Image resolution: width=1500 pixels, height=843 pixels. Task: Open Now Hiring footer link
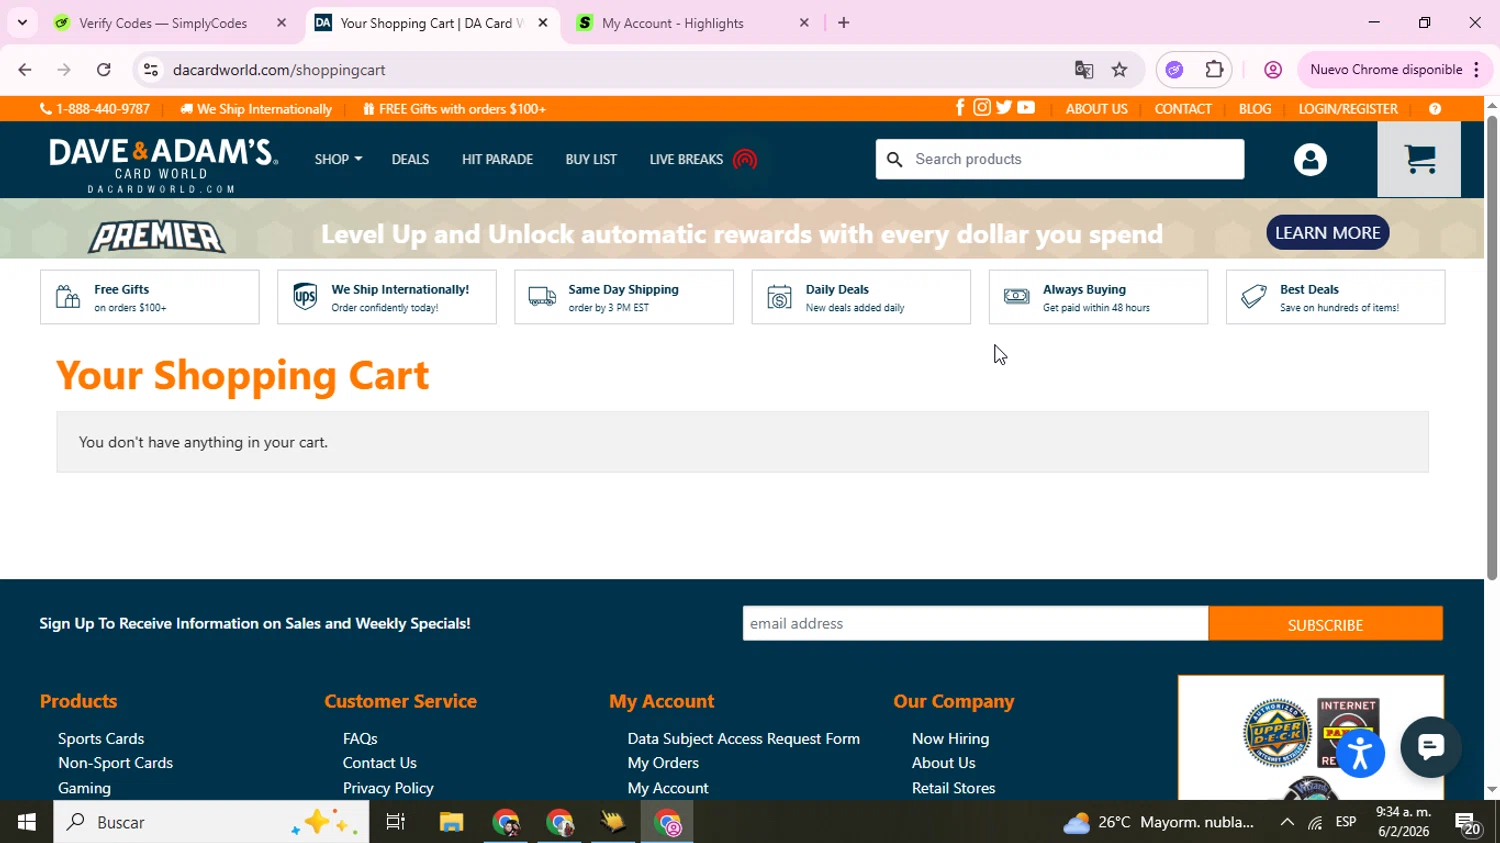tap(950, 738)
